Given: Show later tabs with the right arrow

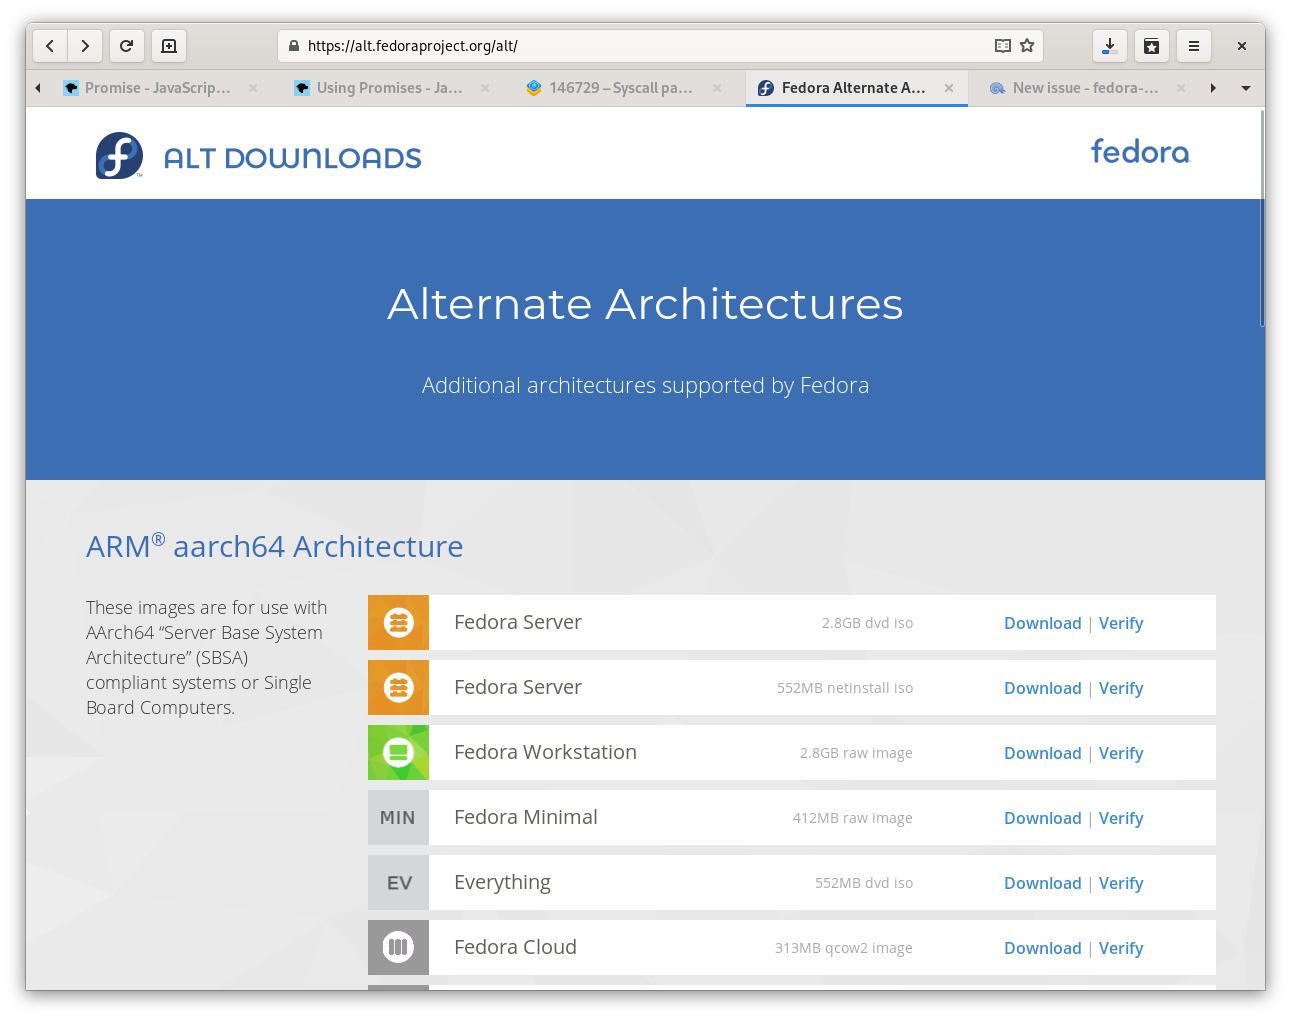Looking at the screenshot, I should click(1213, 88).
